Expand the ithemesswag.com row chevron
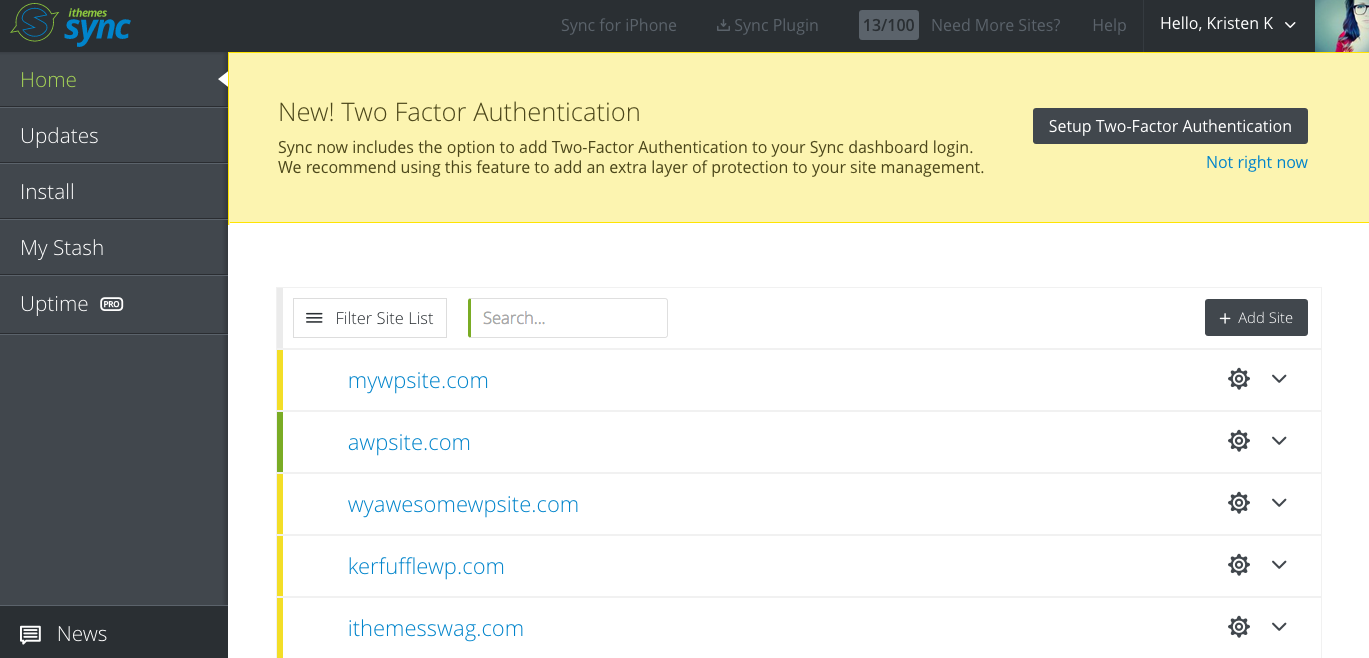This screenshot has height=658, width=1369. pos(1279,627)
